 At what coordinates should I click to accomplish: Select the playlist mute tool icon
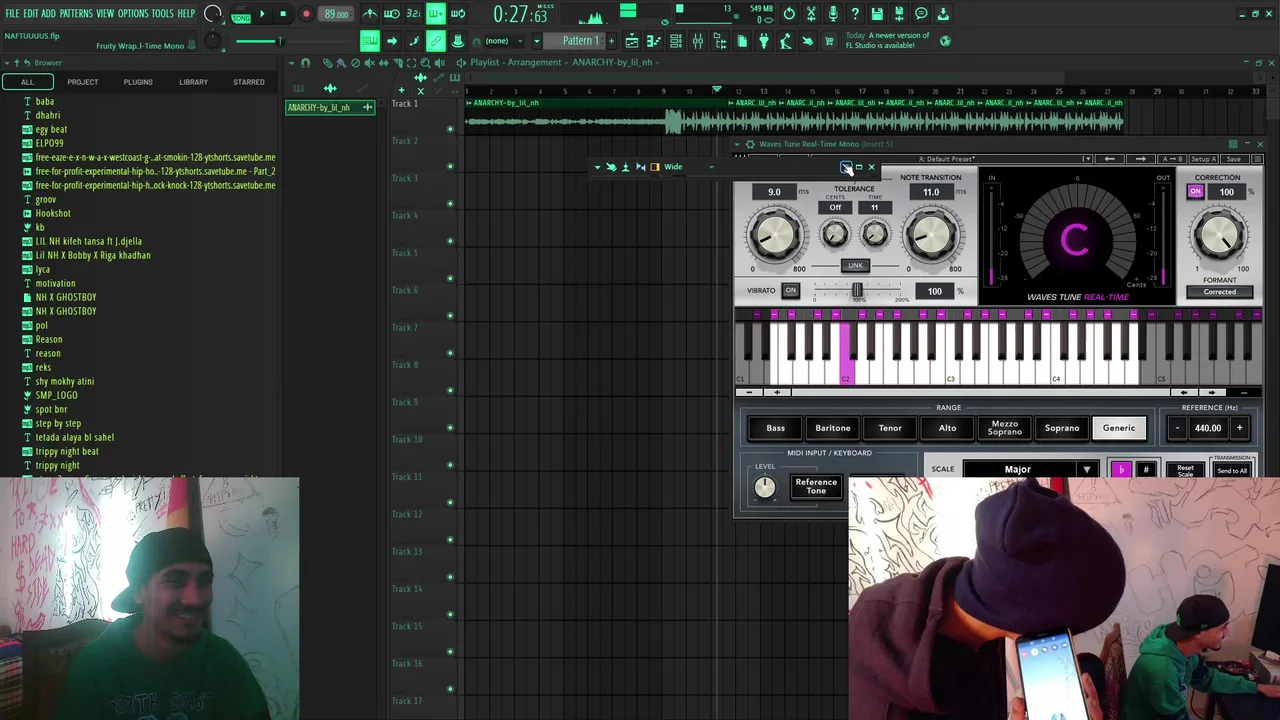pos(369,63)
